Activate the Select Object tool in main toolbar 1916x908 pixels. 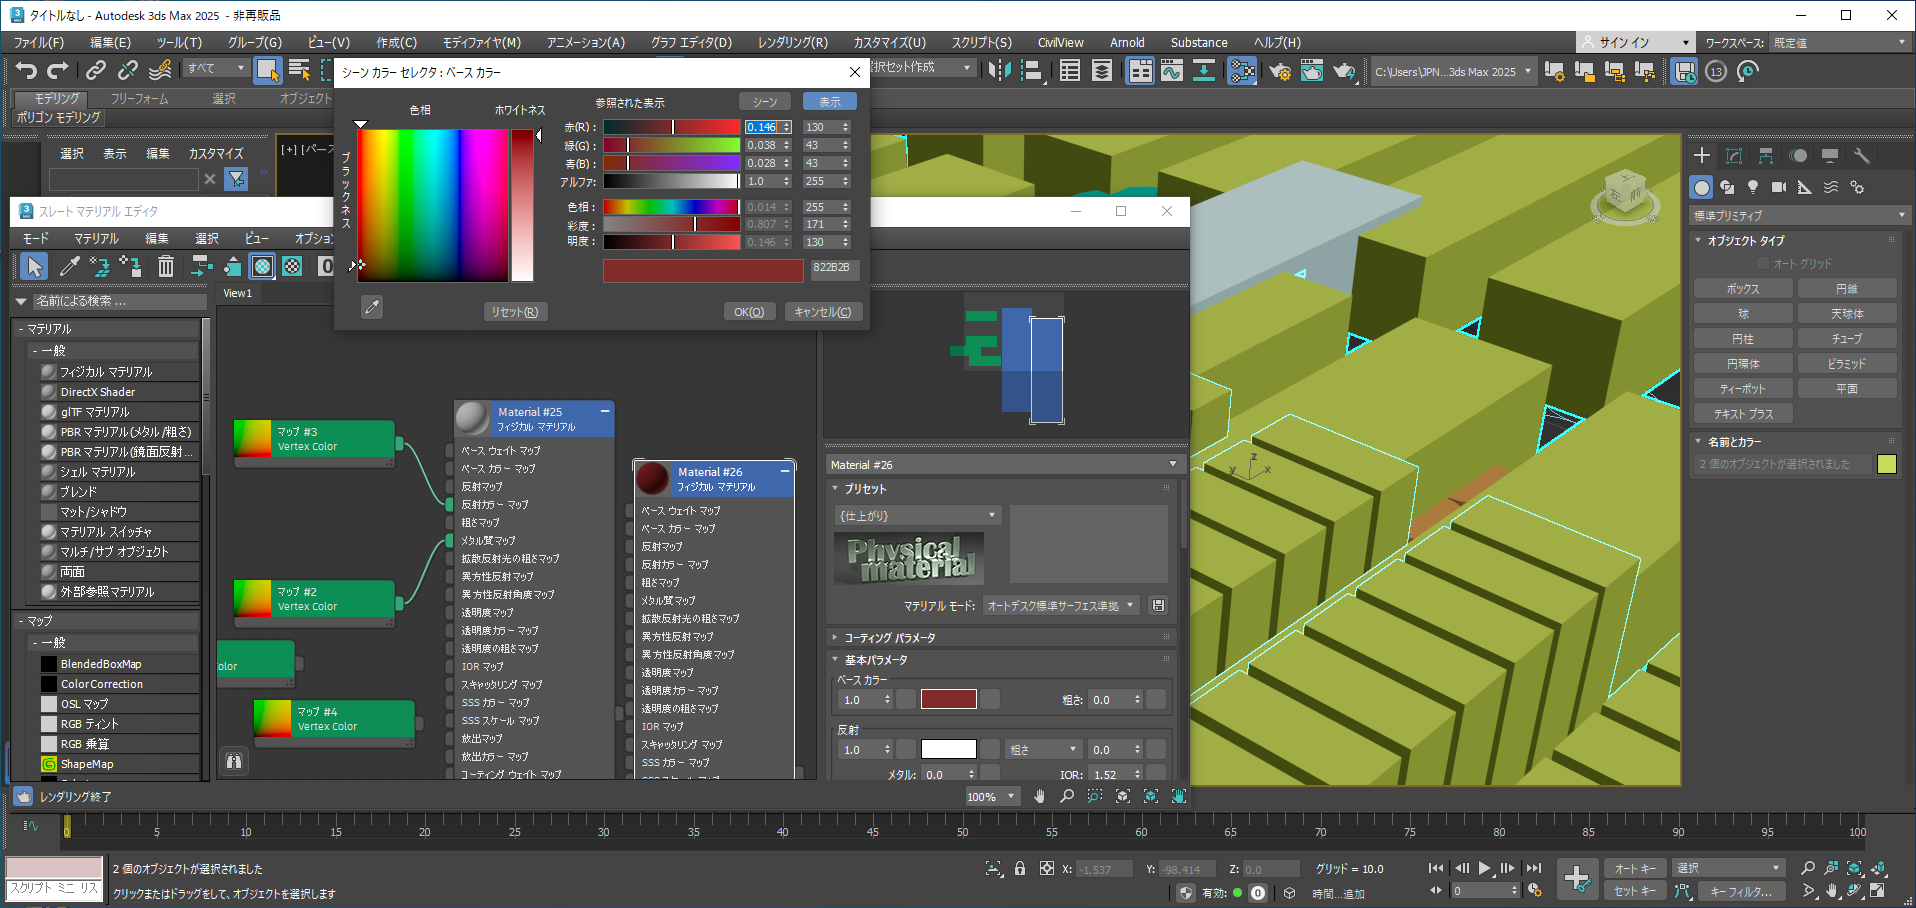click(x=267, y=70)
